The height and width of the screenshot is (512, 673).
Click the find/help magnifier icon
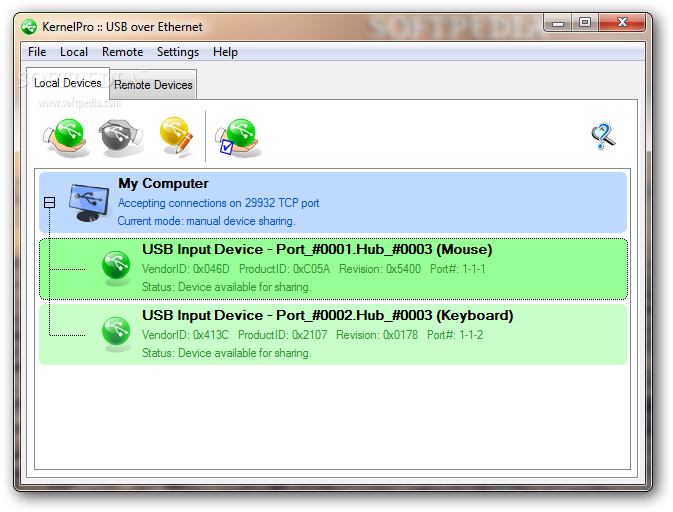pyautogui.click(x=603, y=136)
